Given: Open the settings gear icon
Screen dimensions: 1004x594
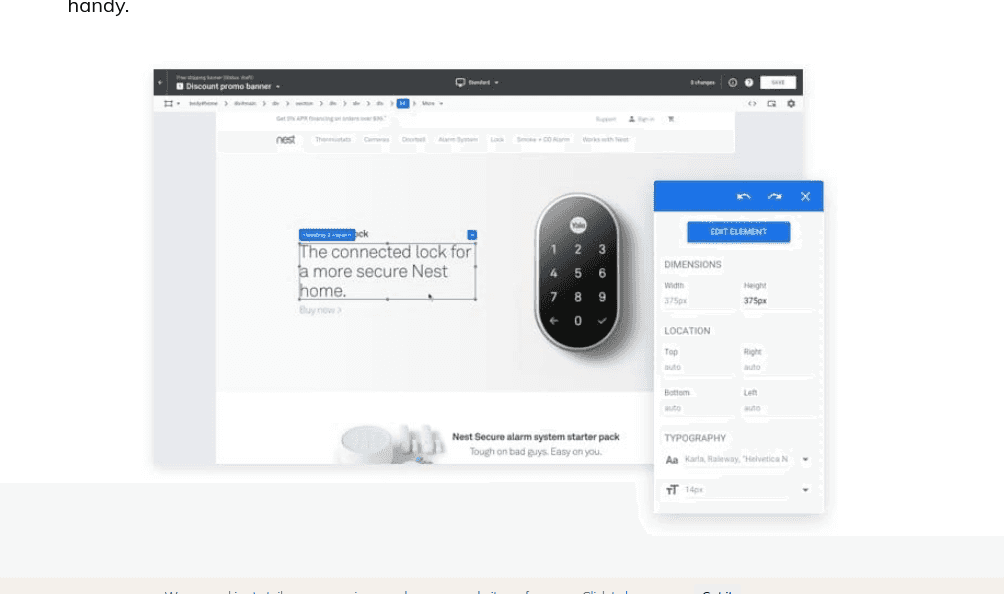Looking at the screenshot, I should point(791,104).
